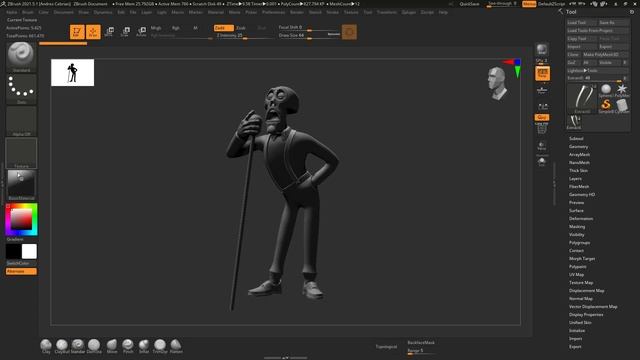
Task: Expand the Masking sub-palette
Action: [577, 227]
